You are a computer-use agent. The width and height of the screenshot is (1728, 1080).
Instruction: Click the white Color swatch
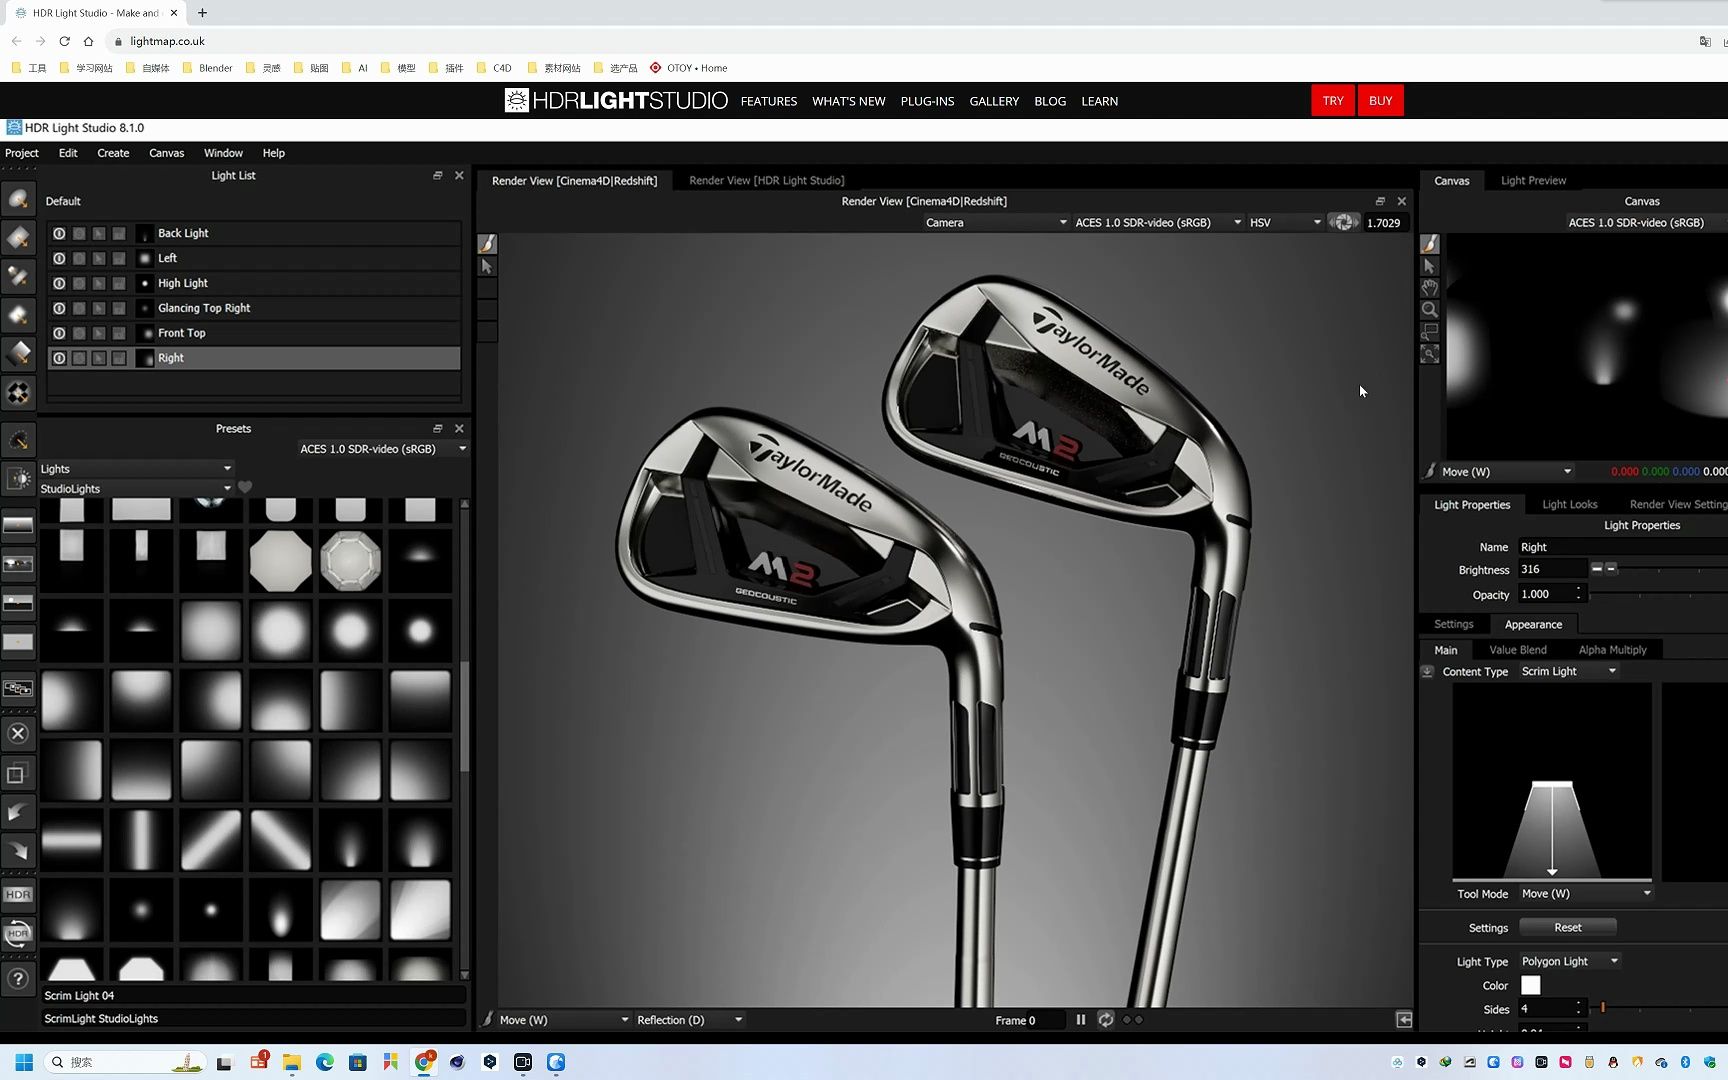coord(1530,985)
